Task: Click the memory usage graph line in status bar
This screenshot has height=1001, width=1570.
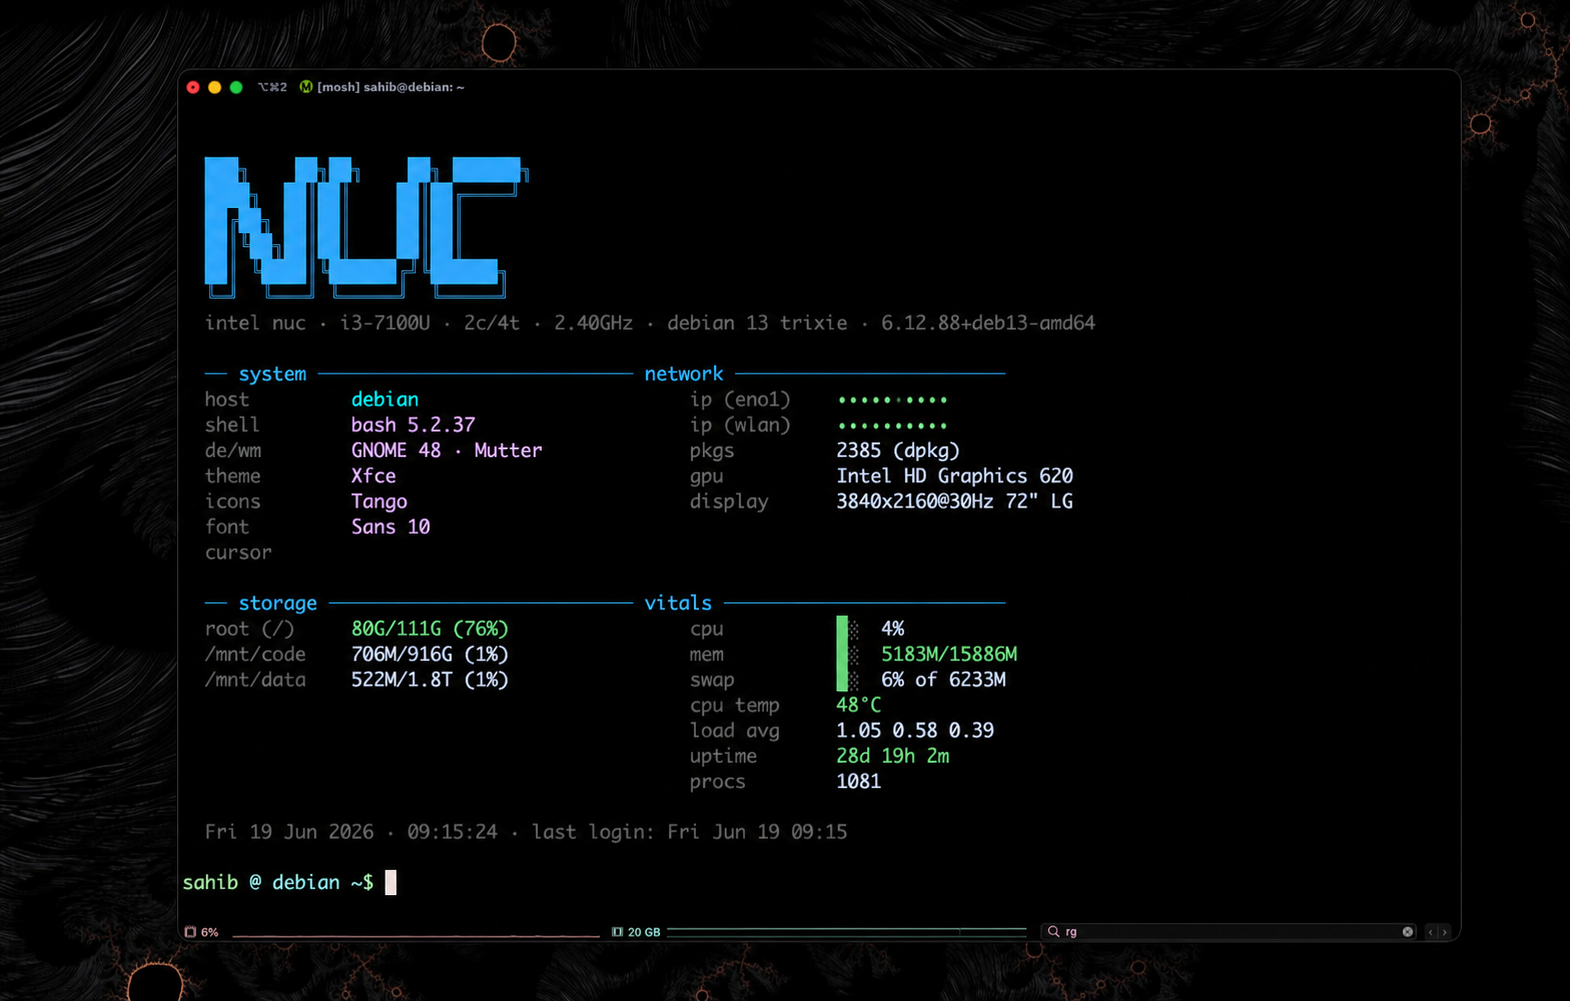Action: click(x=846, y=931)
